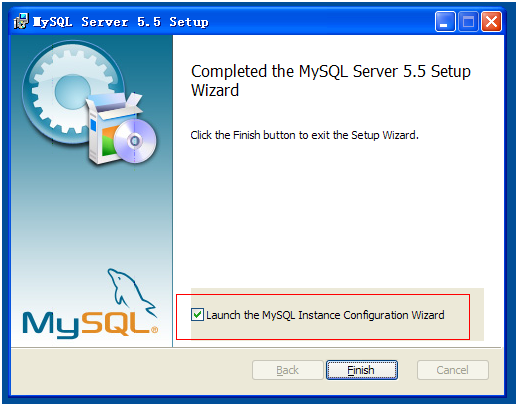Screen dimensions: 518x406
Task: Click the disabled maximize window button
Action: tap(468, 22)
